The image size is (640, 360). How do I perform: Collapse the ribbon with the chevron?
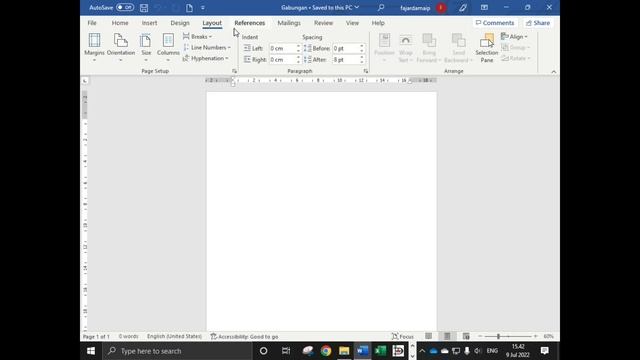click(x=553, y=71)
